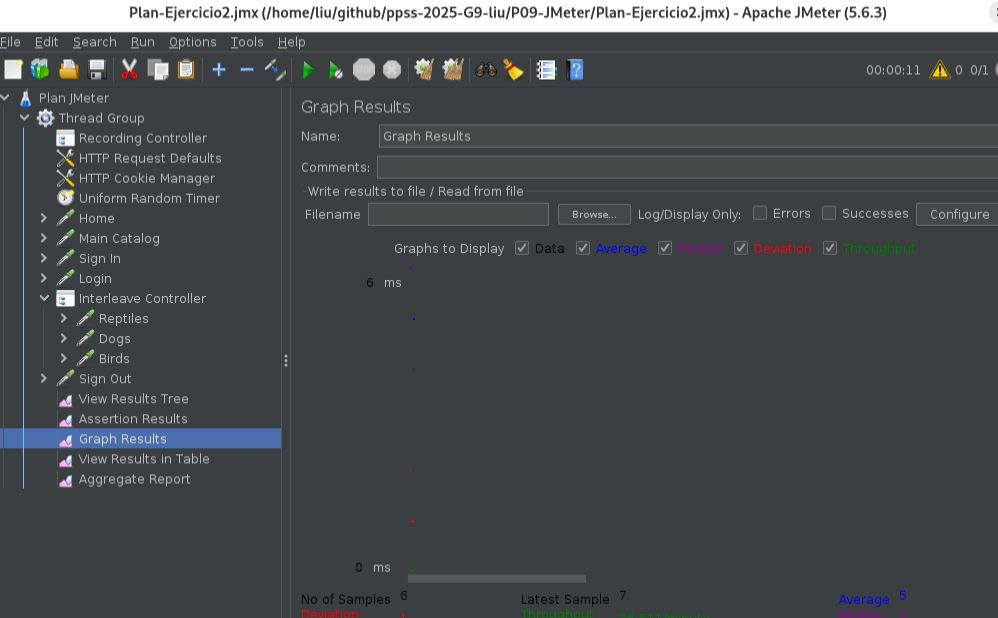
Task: Select HTTP Cookie Manager in tree
Action: pyautogui.click(x=147, y=178)
